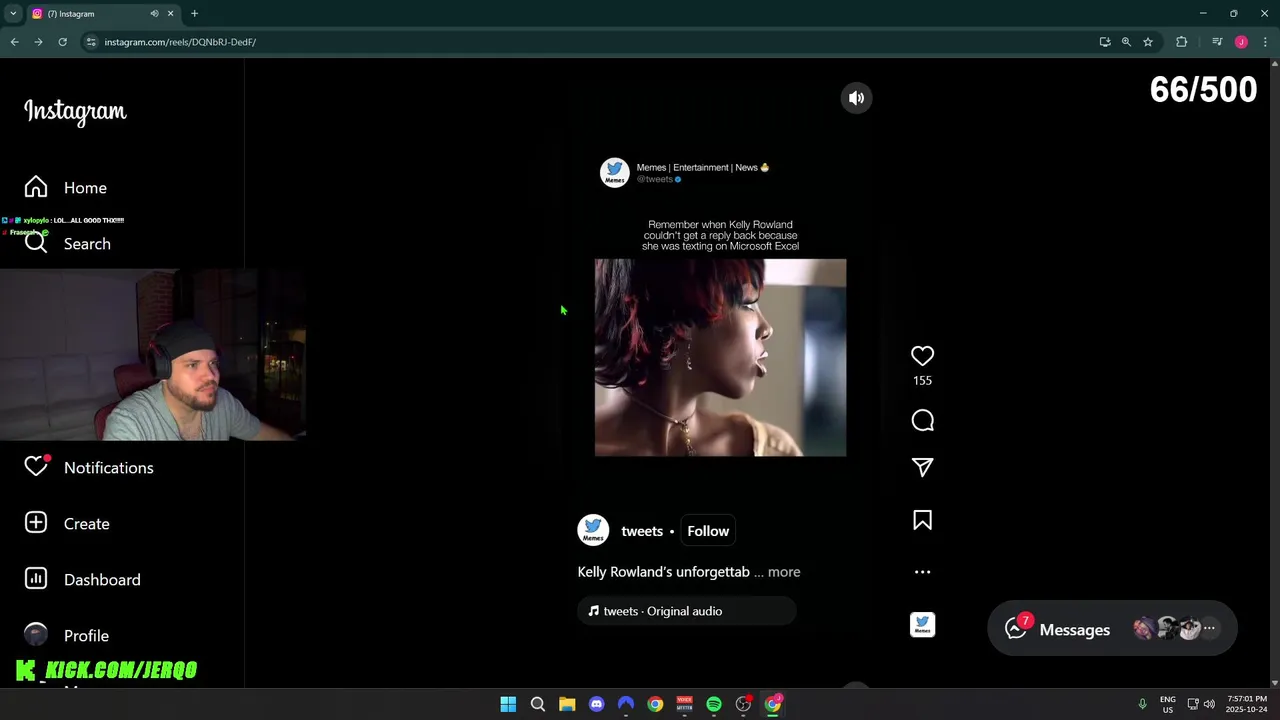
Task: Mute the tab via its speaker icon
Action: [x=154, y=14]
